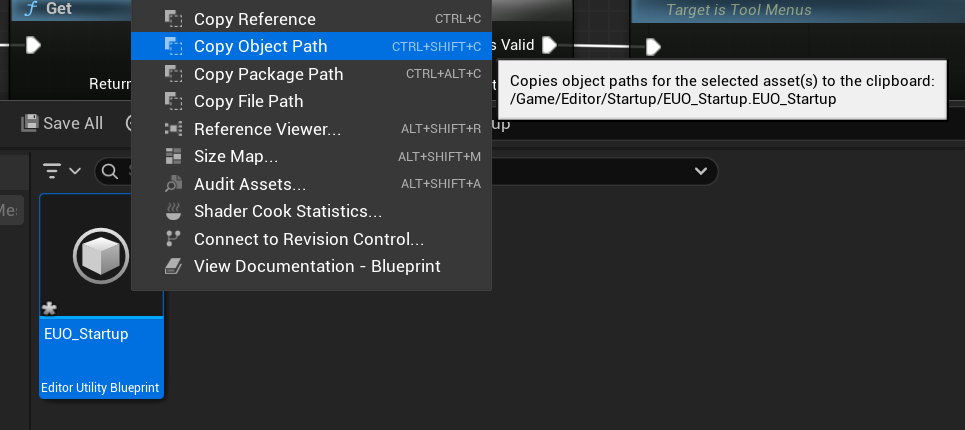Open View Documentation - Blueprint
Screen dimensions: 965x430
[316, 266]
